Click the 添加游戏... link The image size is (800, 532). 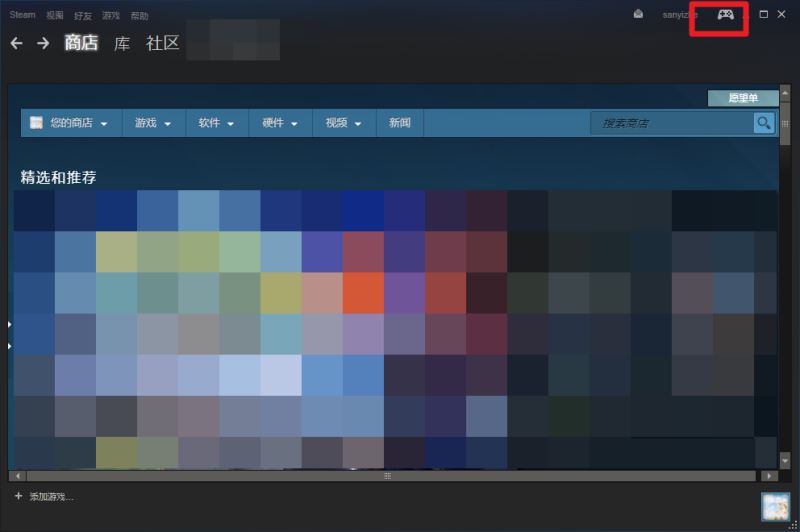52,497
